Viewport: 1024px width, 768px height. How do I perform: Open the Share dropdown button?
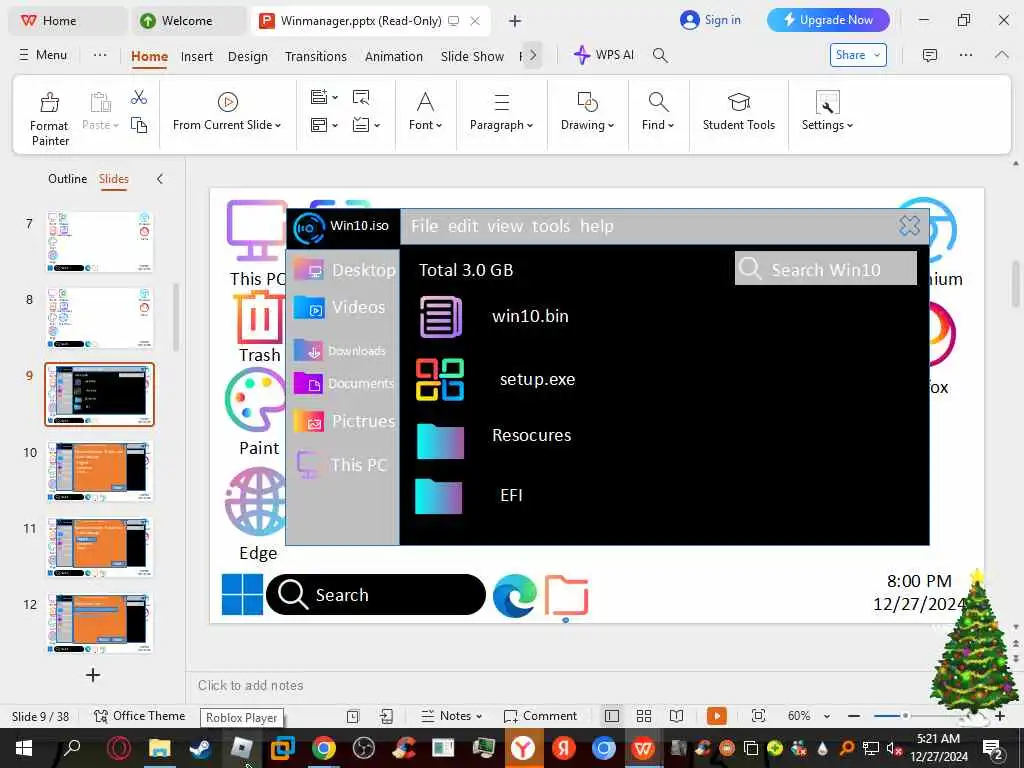(x=858, y=55)
